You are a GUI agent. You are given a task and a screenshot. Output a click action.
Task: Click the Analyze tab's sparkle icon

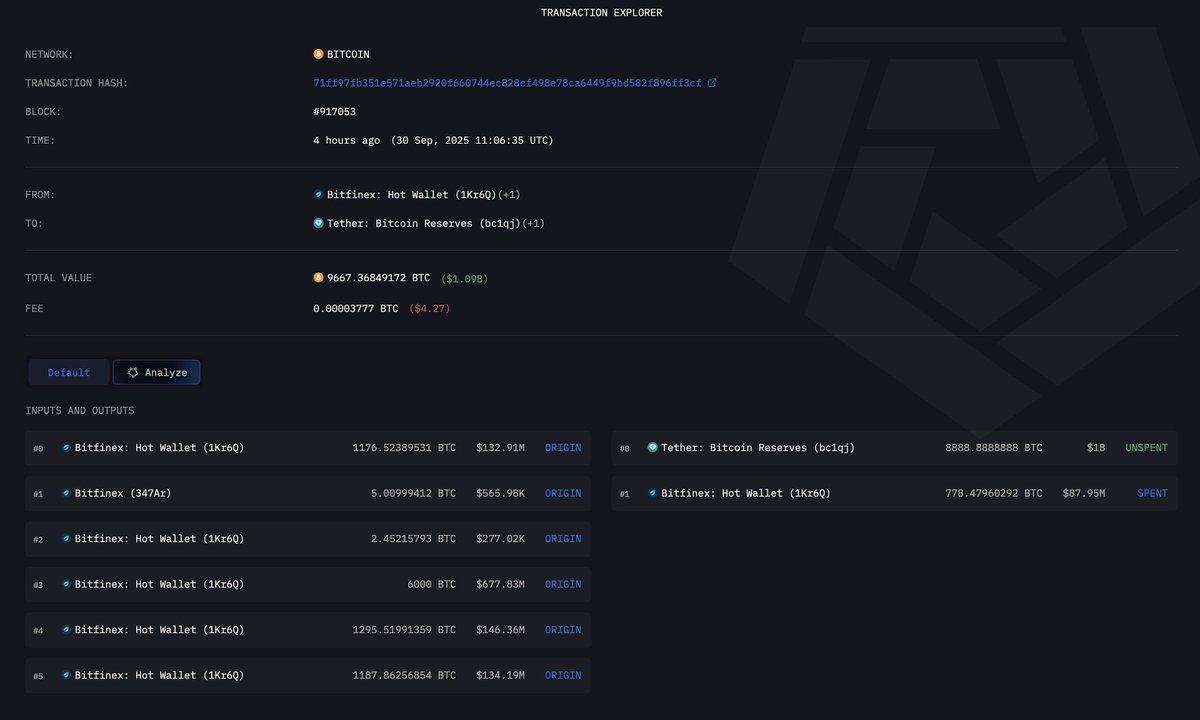tap(132, 372)
